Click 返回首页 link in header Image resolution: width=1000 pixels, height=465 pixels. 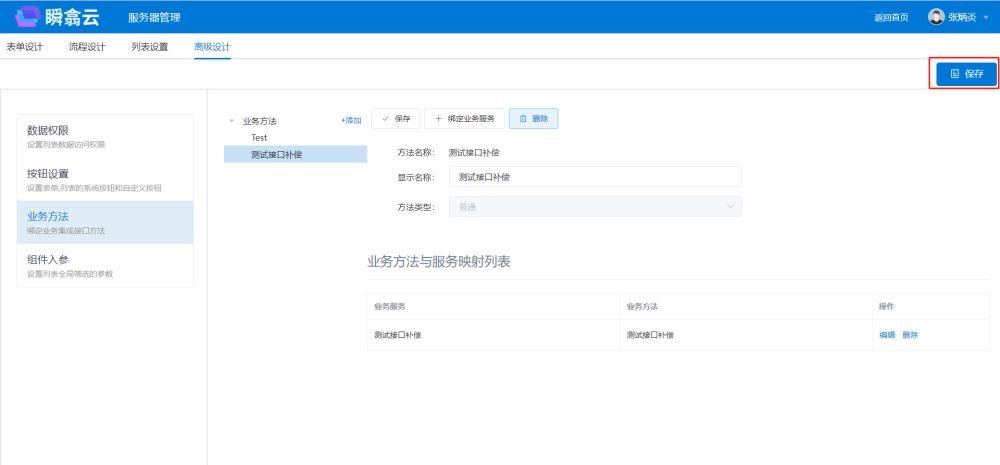pyautogui.click(x=890, y=17)
